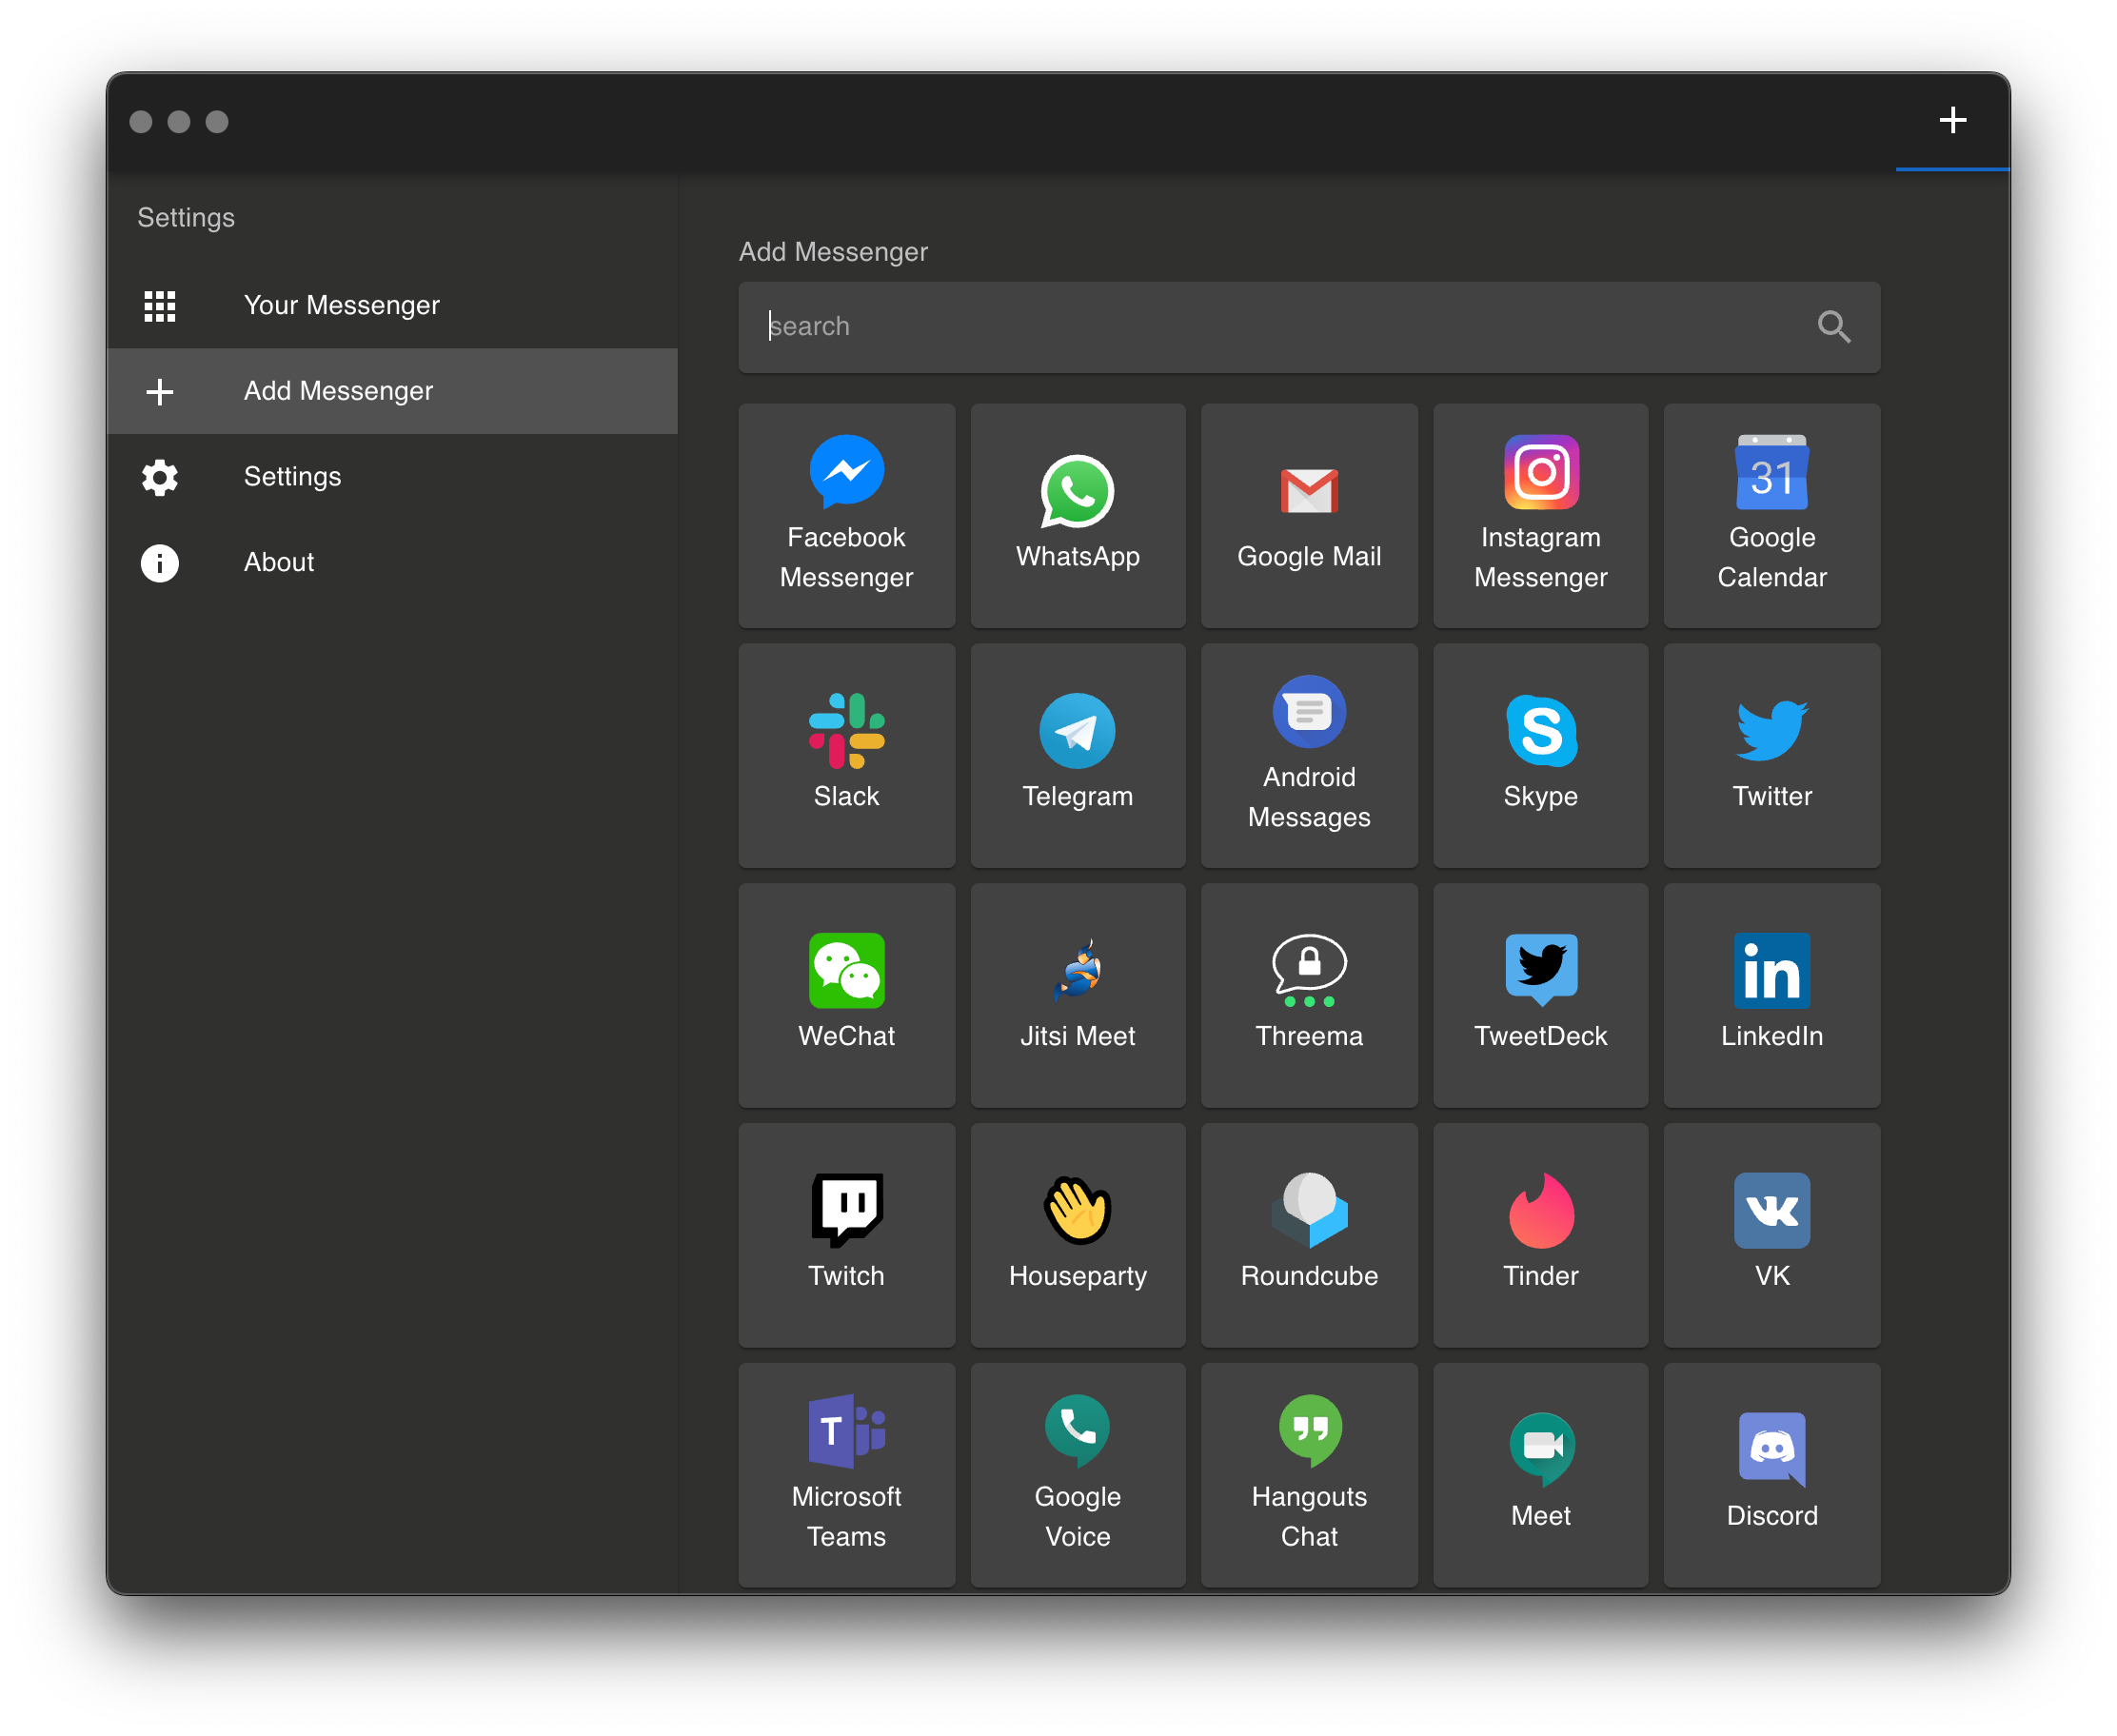Click the plus tab in title bar
Viewport: 2117px width, 1736px height.
pos(1952,121)
